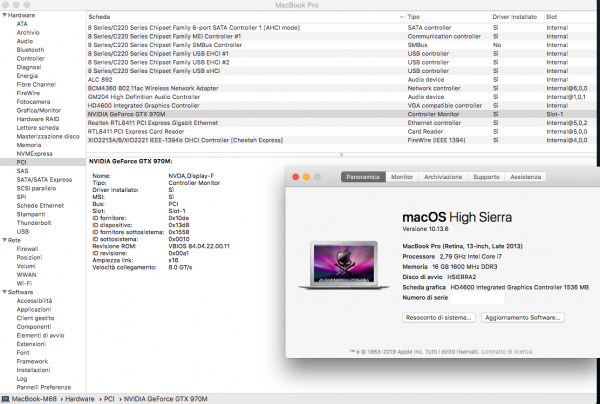Select Wi-Fi under Rete
The height and width of the screenshot is (404, 600).
[24, 283]
